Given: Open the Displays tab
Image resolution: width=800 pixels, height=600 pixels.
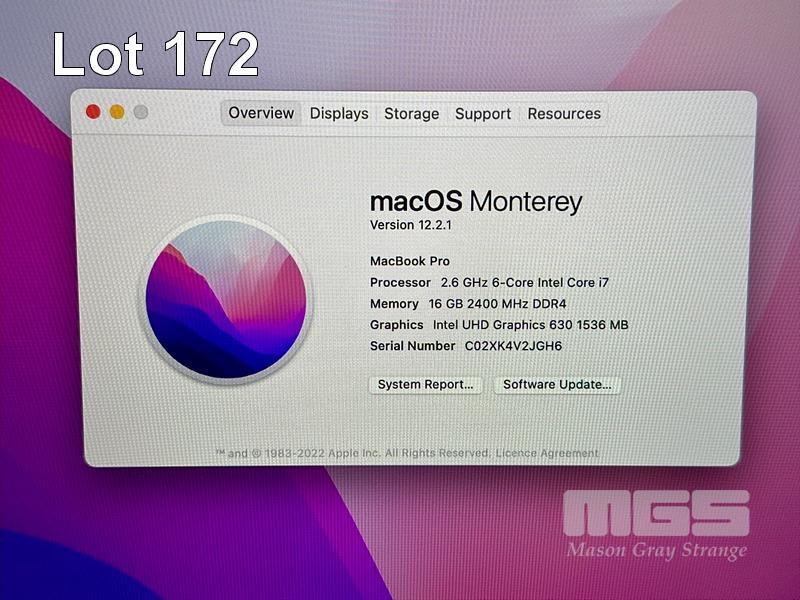Looking at the screenshot, I should tap(339, 113).
